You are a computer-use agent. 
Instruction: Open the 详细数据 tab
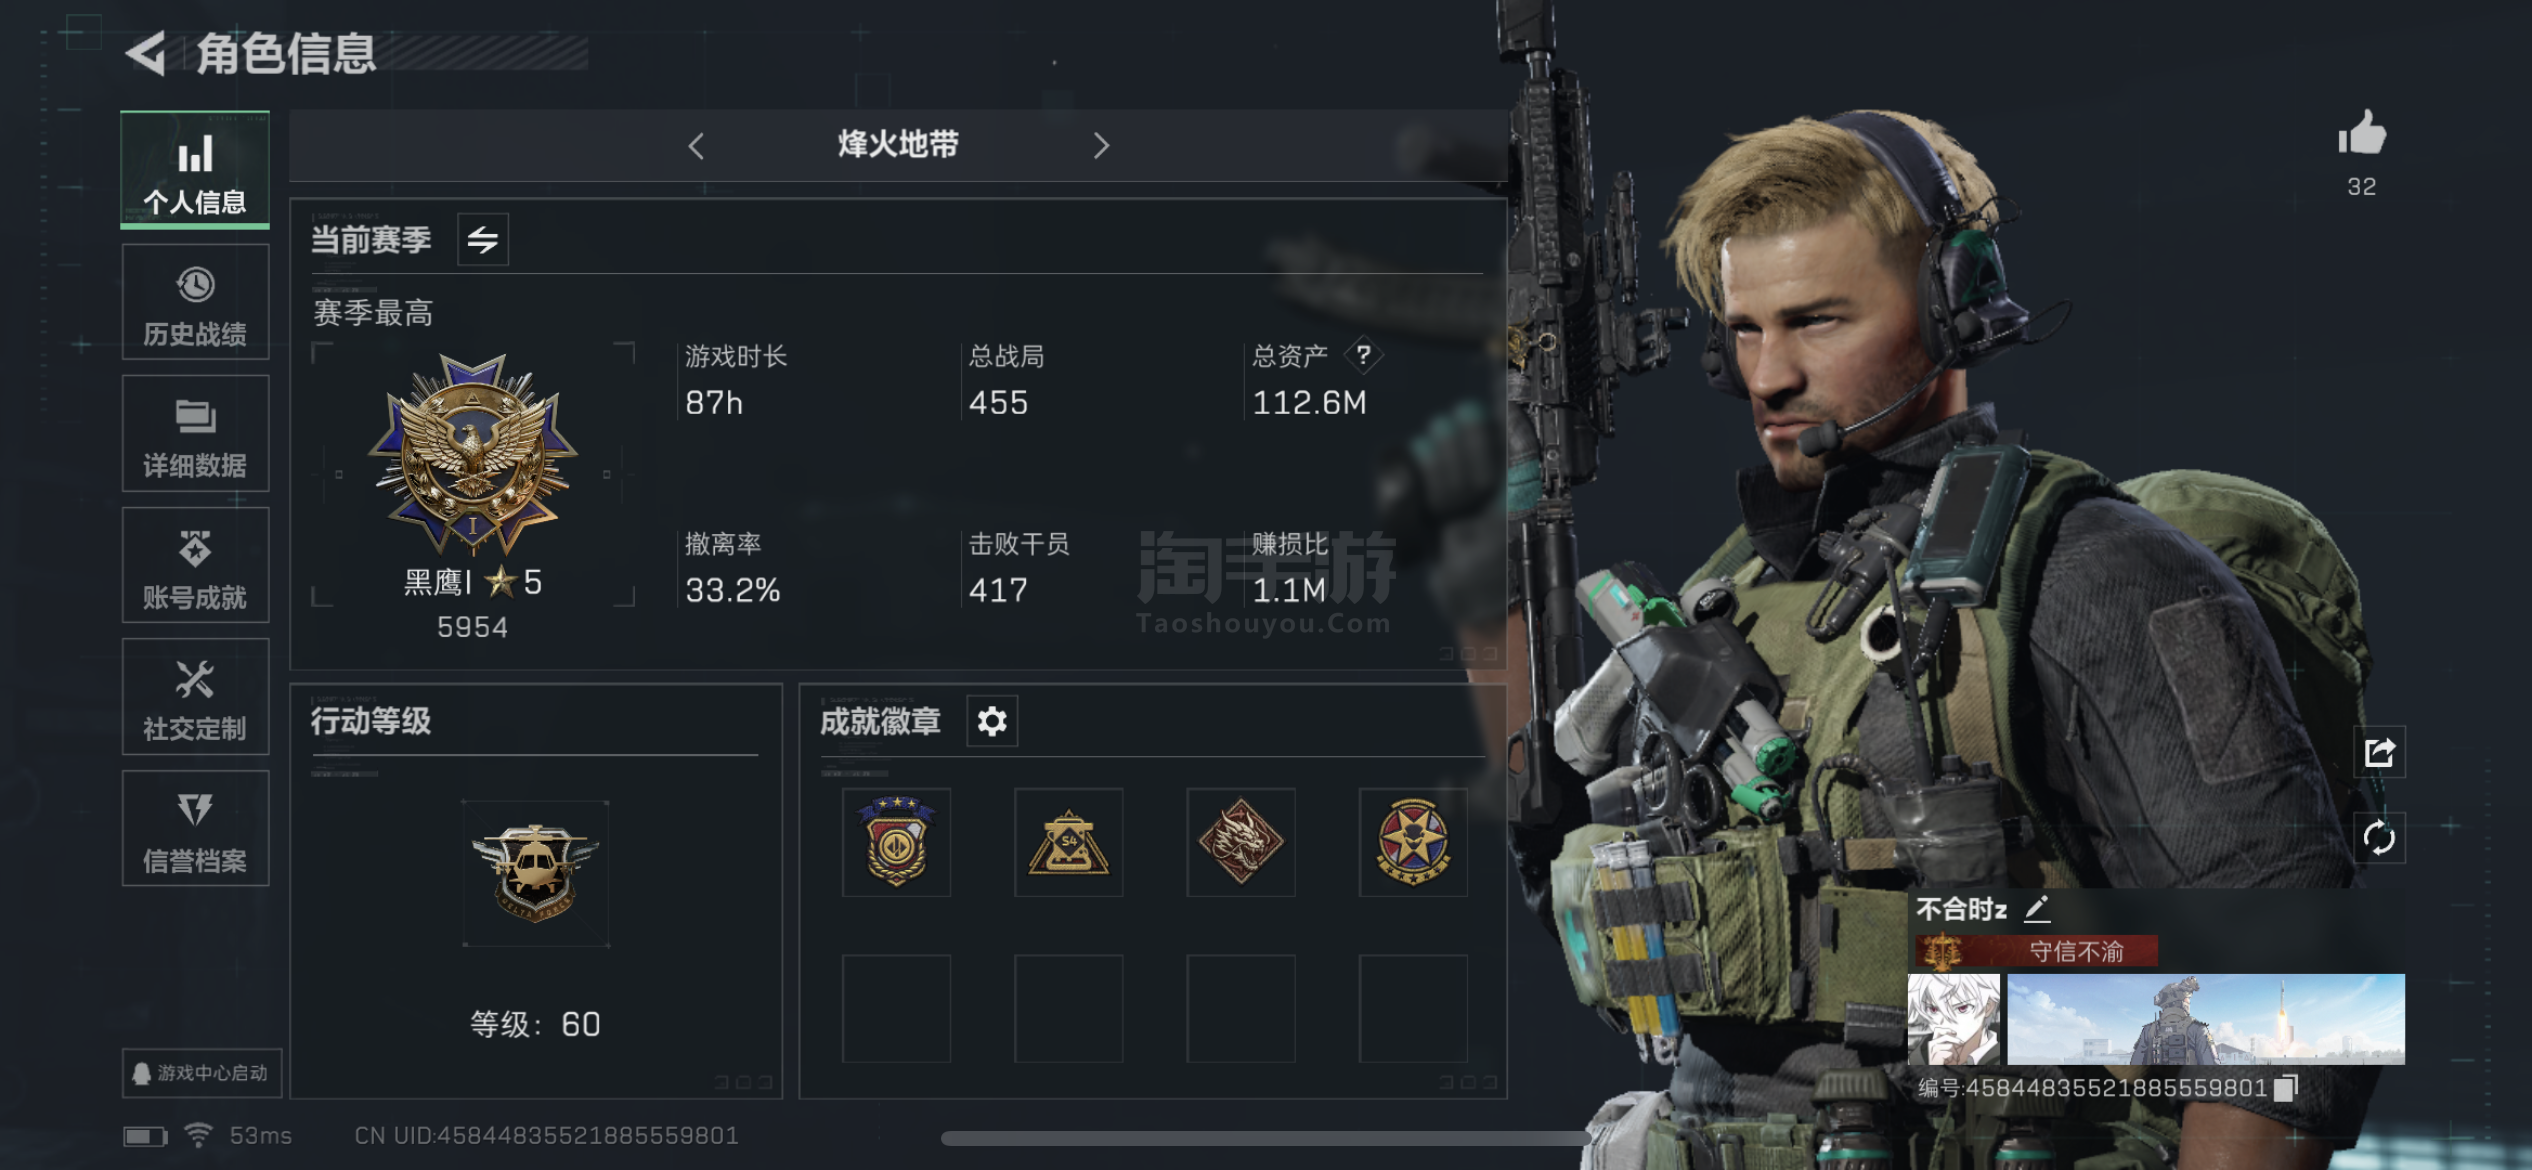[195, 434]
